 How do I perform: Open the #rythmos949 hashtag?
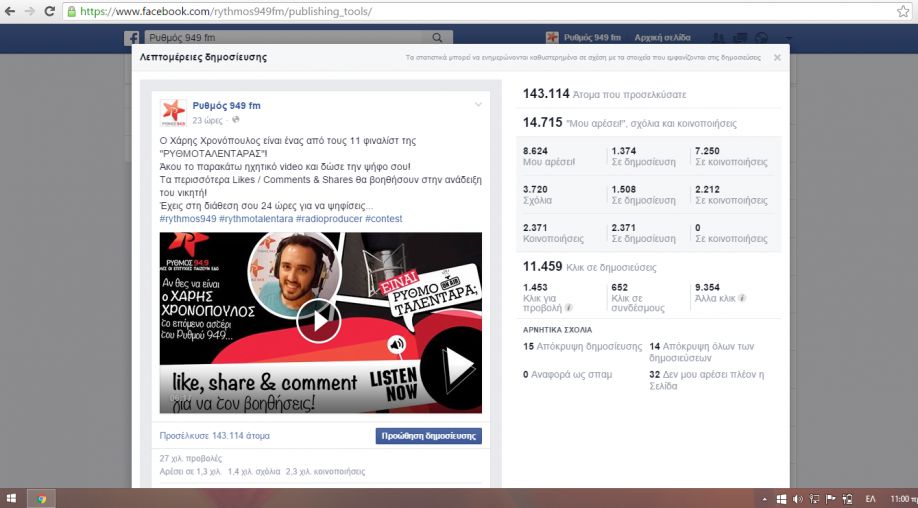coord(188,218)
